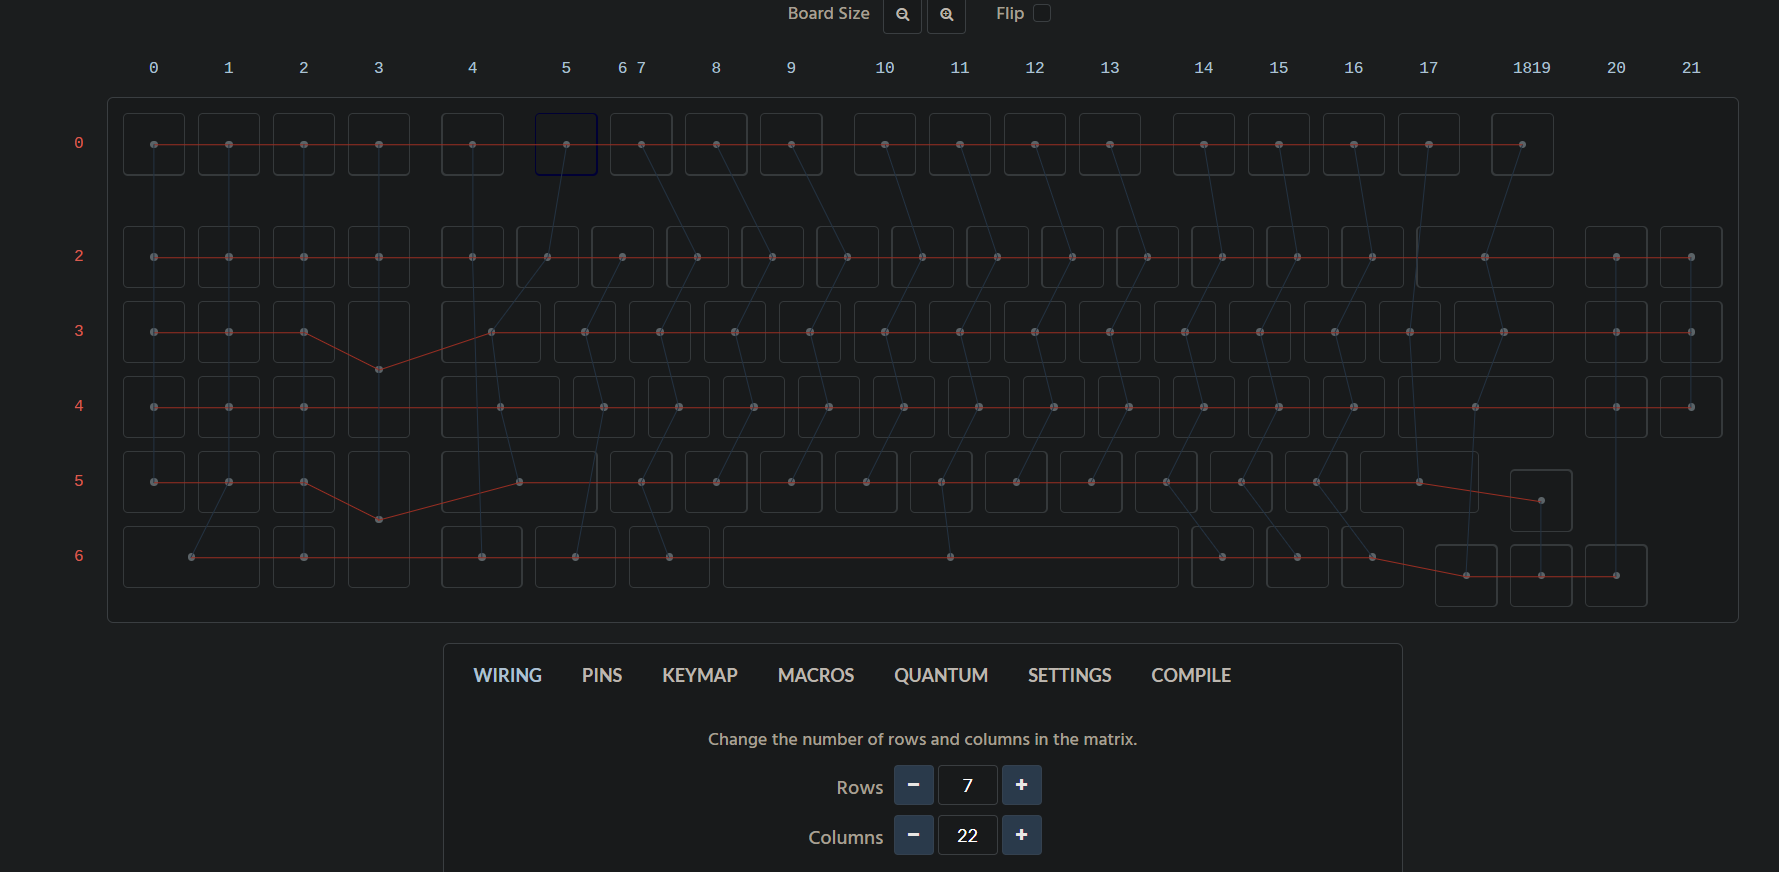Select the row 4 key in column 21
The height and width of the screenshot is (872, 1779).
[x=1691, y=407]
